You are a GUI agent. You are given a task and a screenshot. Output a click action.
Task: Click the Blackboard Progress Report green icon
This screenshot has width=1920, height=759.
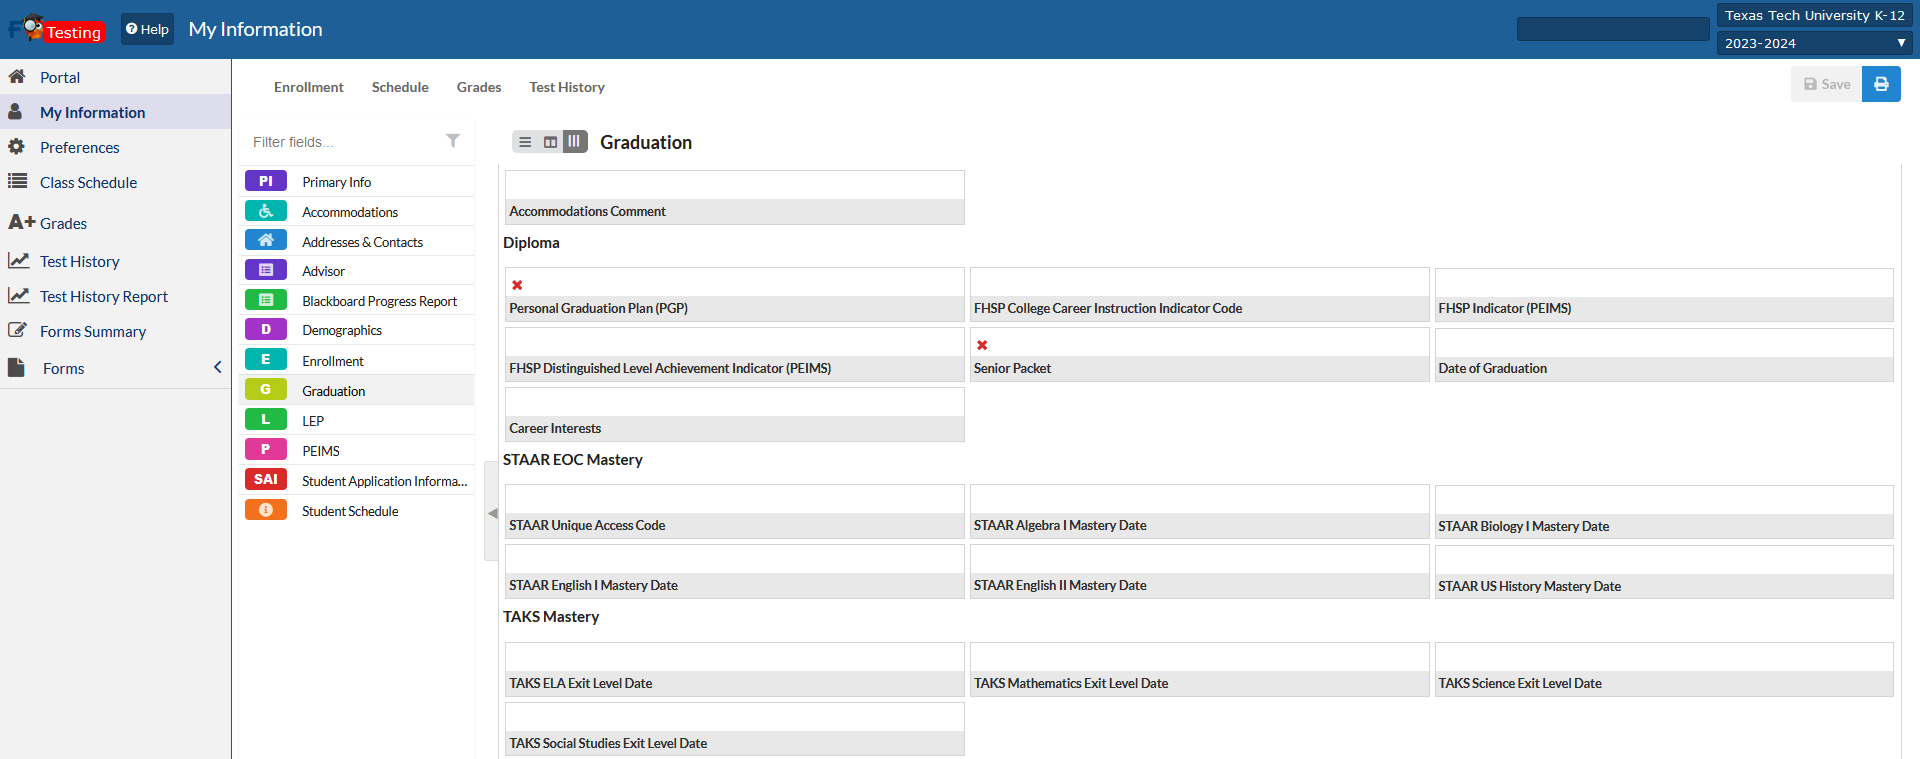[x=266, y=300]
